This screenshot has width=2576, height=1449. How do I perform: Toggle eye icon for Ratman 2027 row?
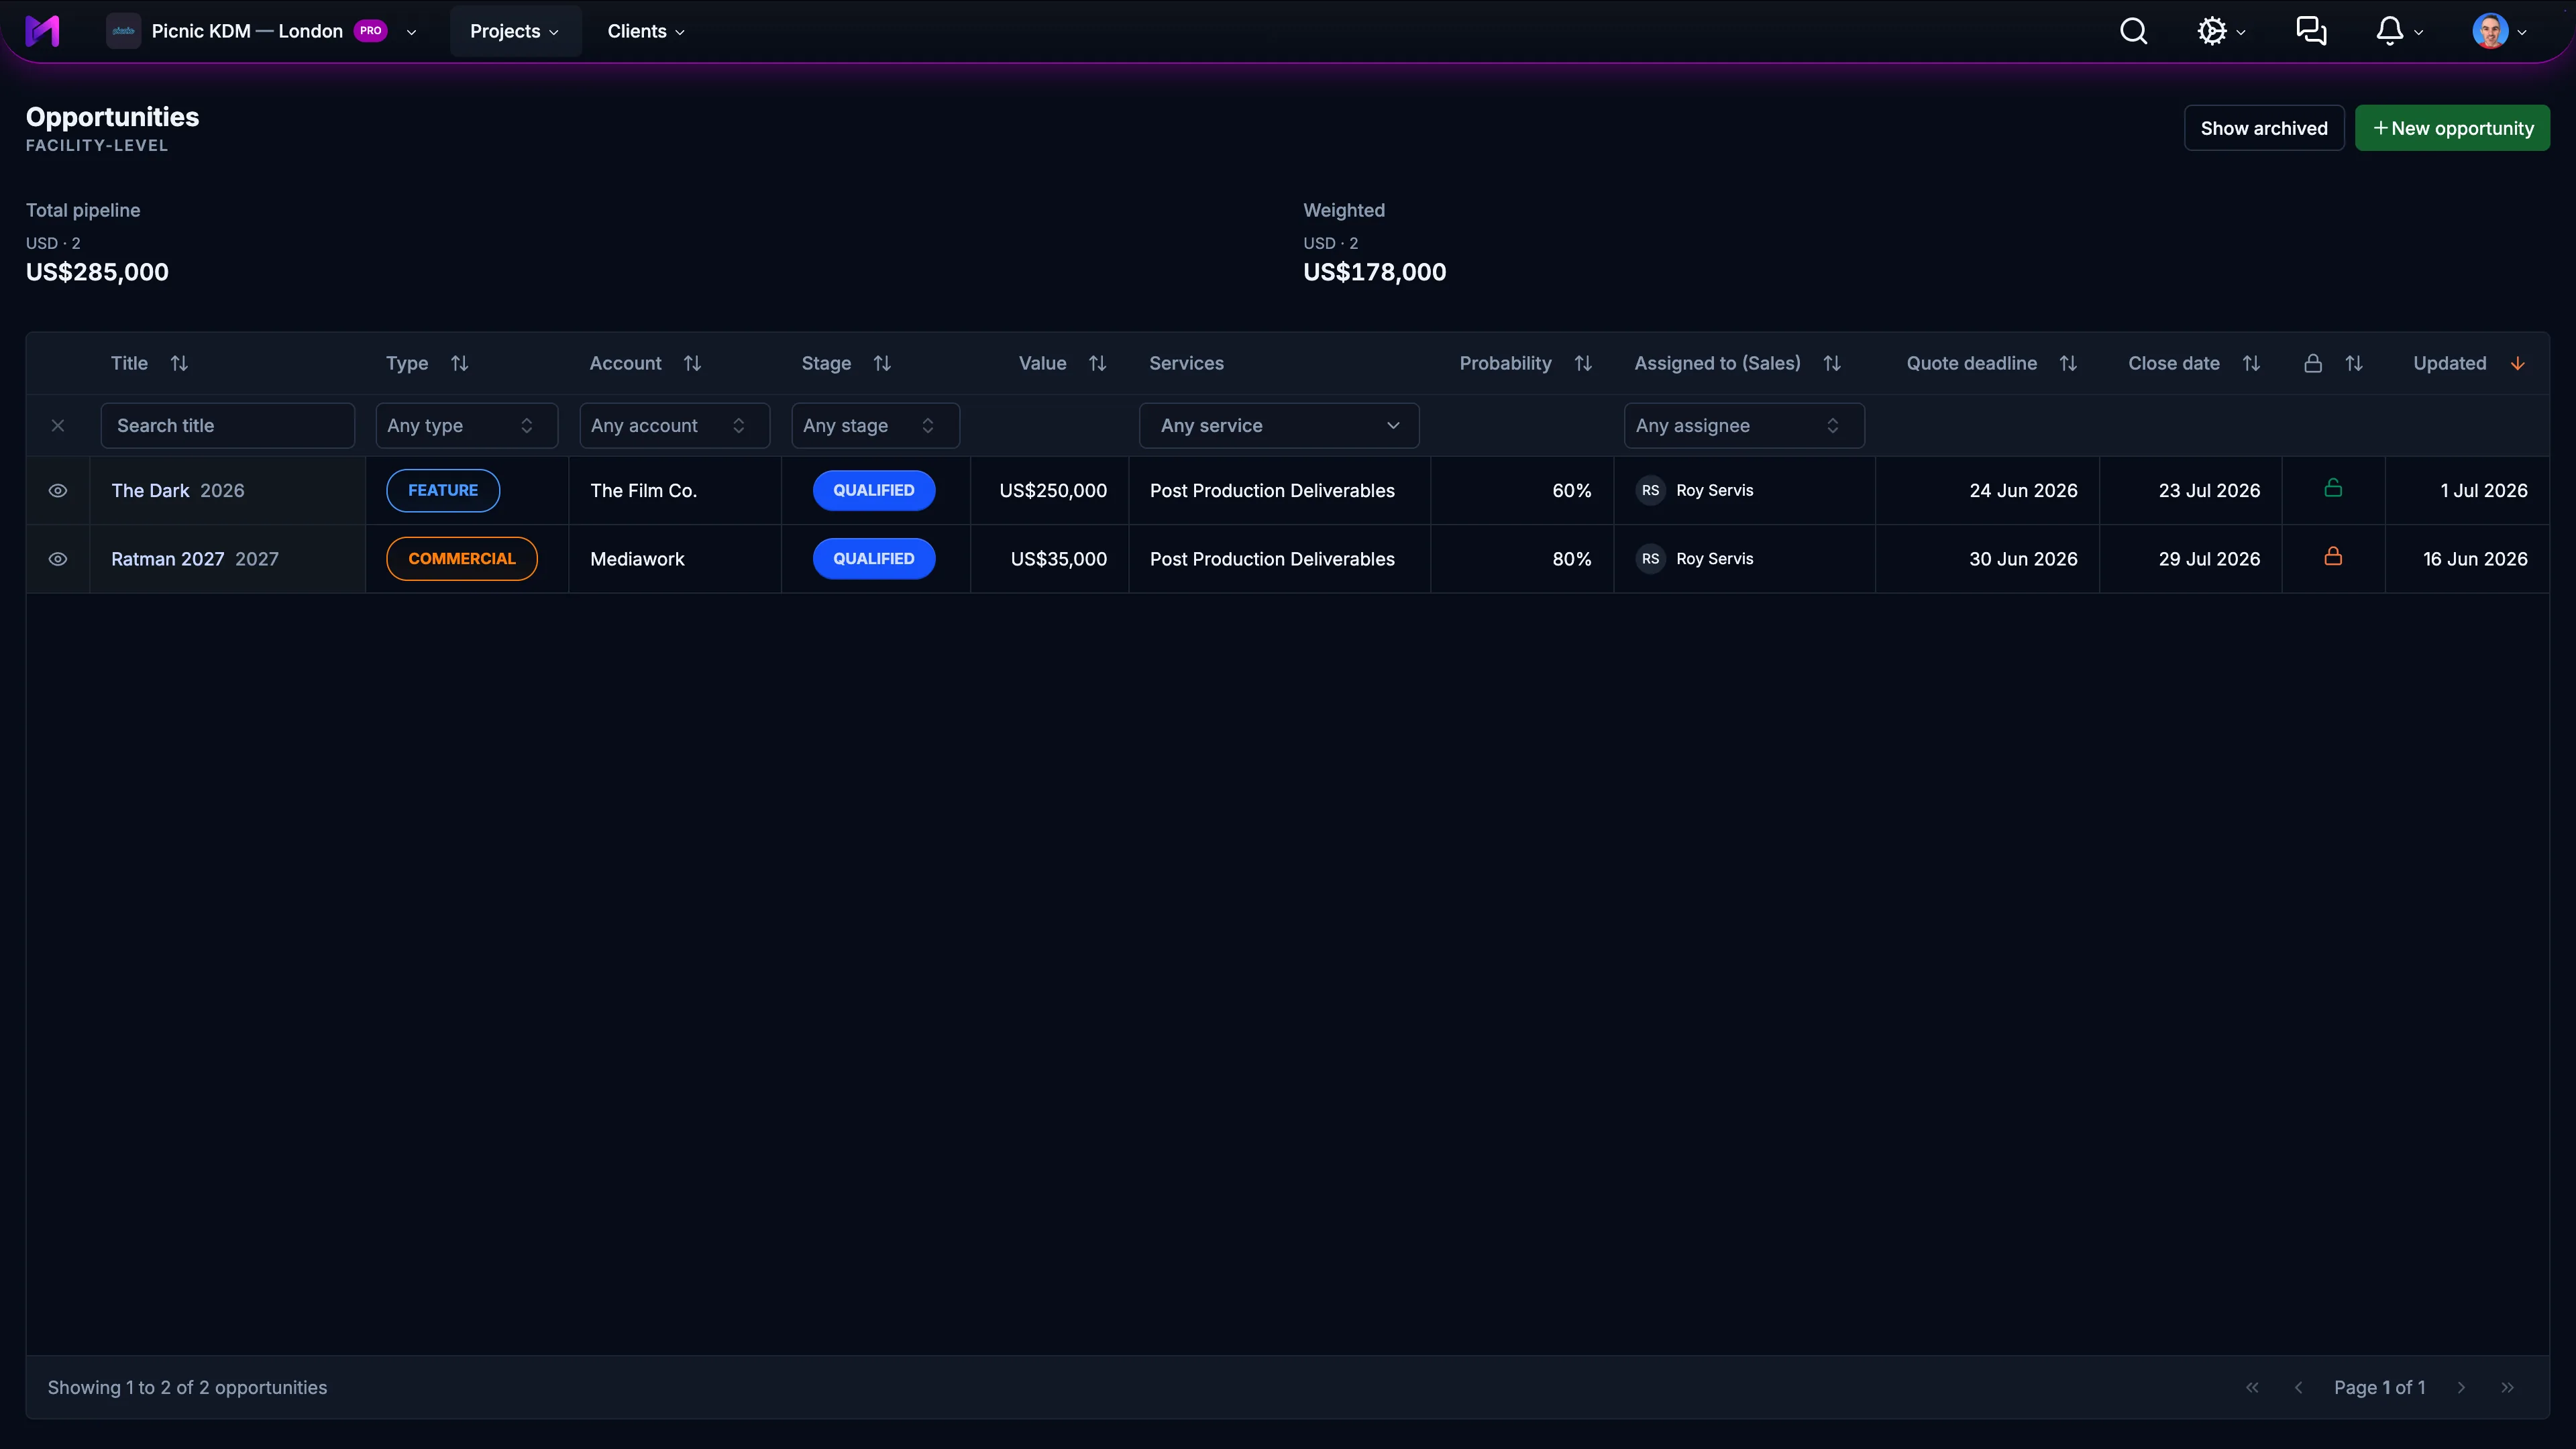click(58, 559)
